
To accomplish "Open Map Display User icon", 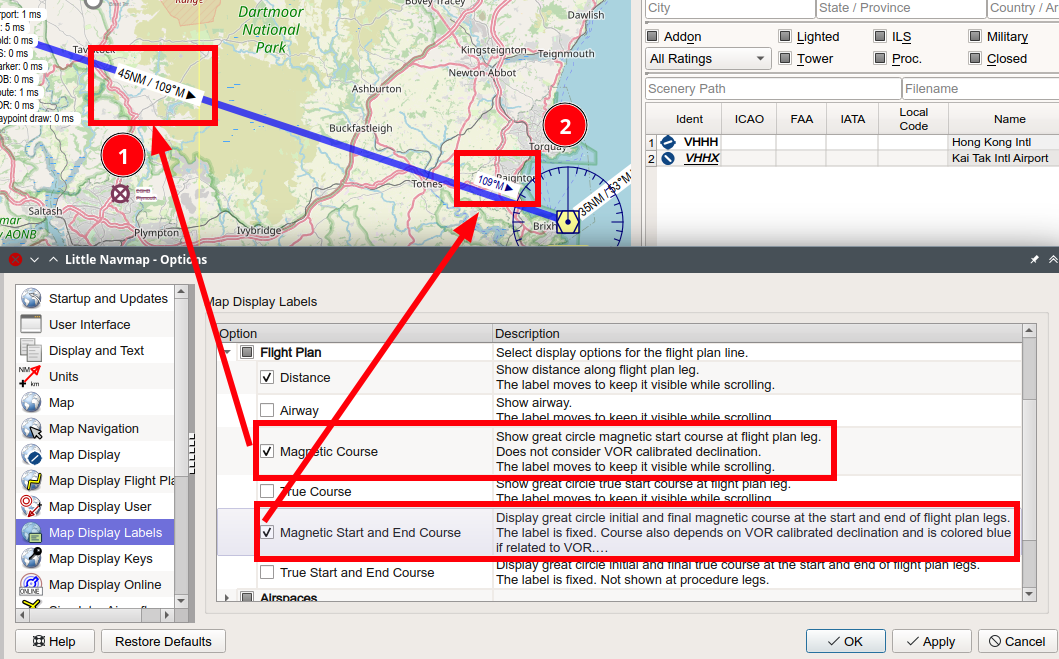I will pos(31,506).
